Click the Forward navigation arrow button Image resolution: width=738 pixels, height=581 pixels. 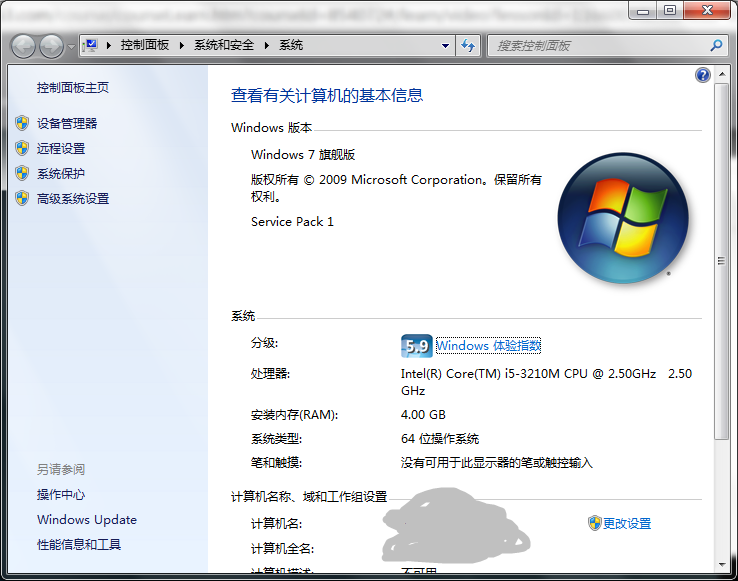click(x=51, y=46)
